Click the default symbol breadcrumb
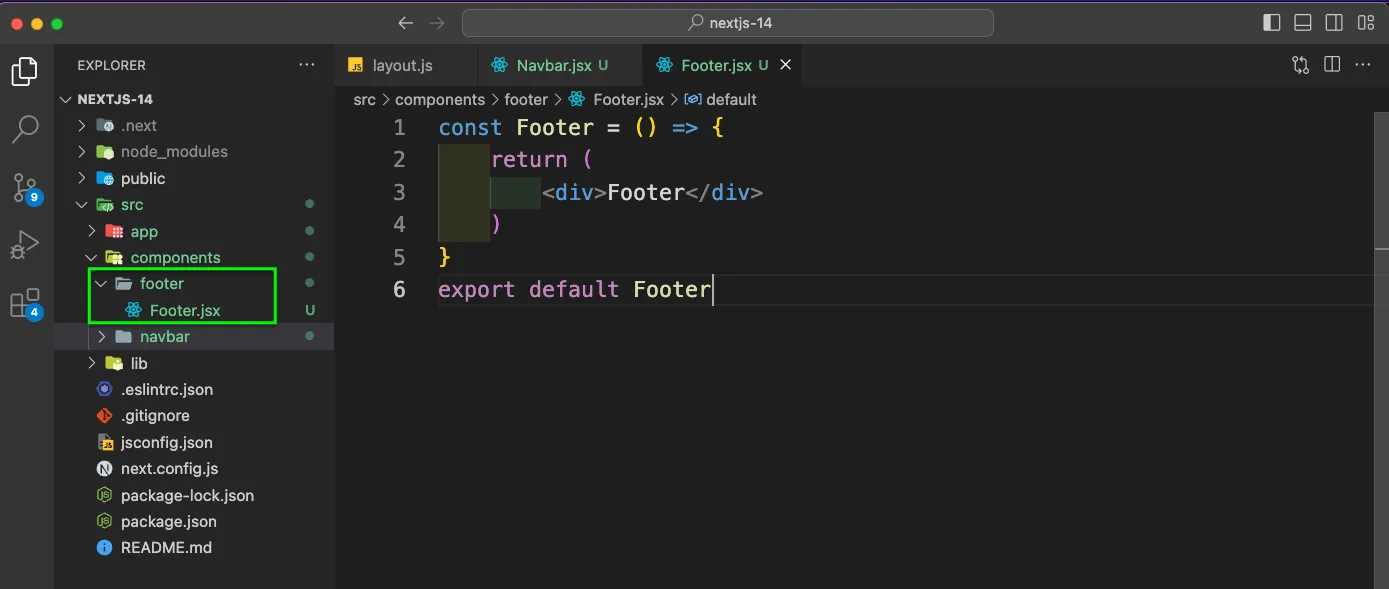Screen dimensions: 1389x589 coord(720,100)
